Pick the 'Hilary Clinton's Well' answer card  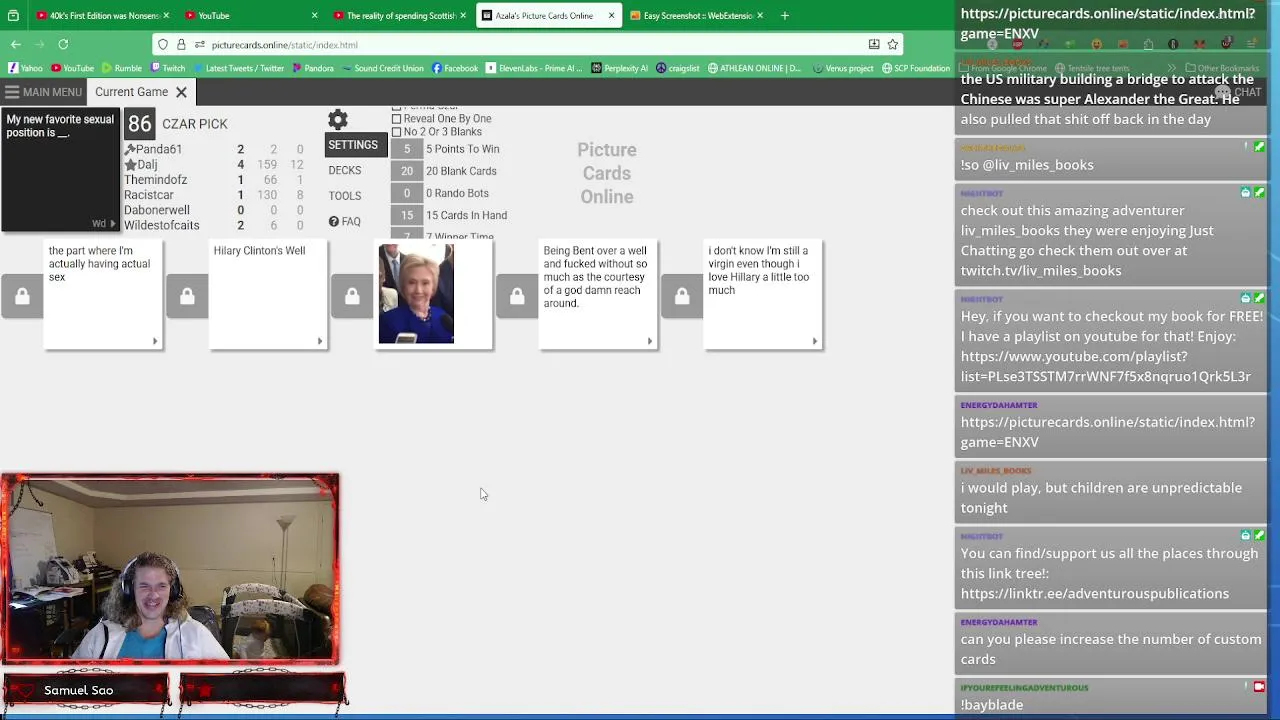pyautogui.click(x=268, y=295)
